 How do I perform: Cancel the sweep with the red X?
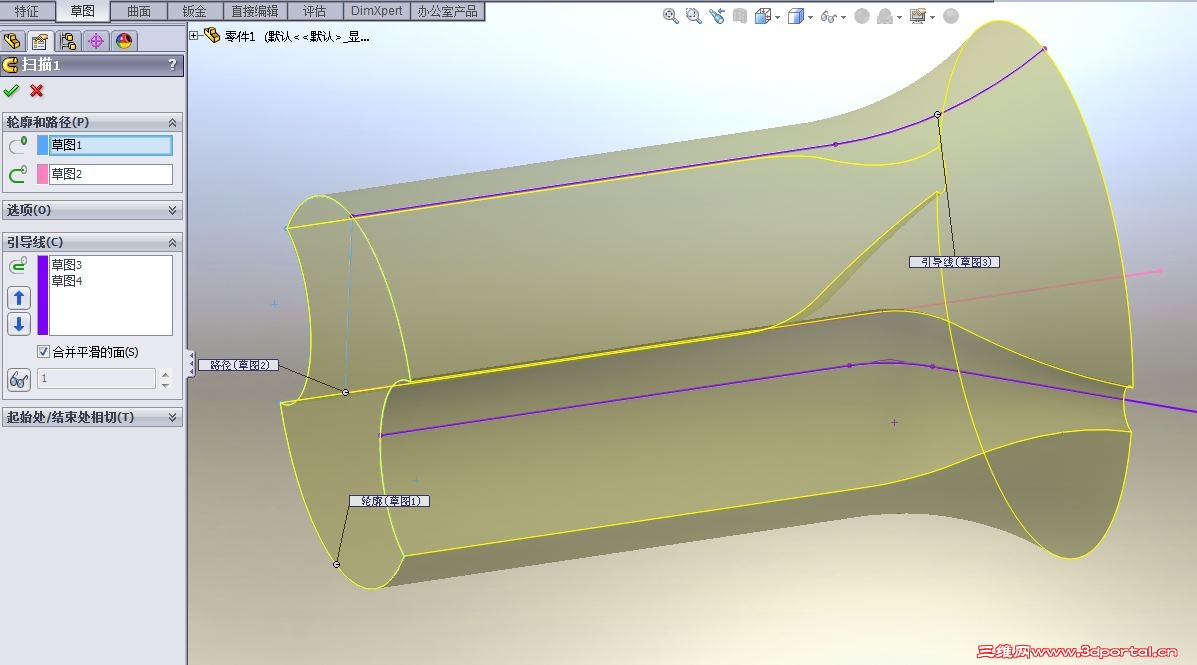pyautogui.click(x=36, y=91)
